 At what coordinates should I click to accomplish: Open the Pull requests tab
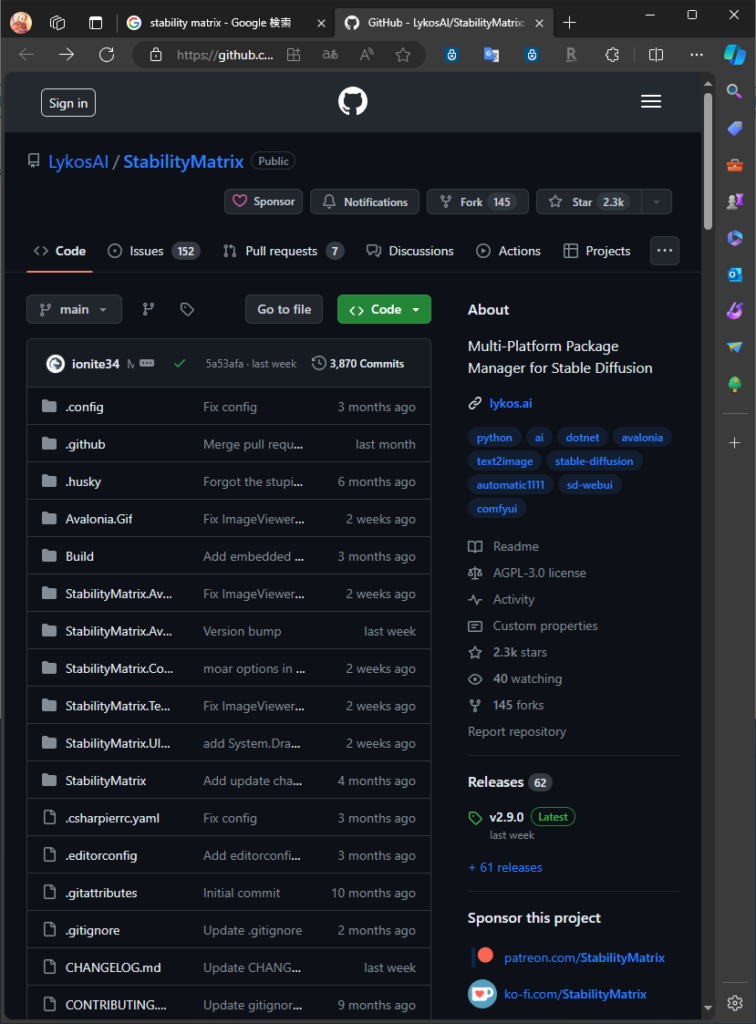coord(283,251)
